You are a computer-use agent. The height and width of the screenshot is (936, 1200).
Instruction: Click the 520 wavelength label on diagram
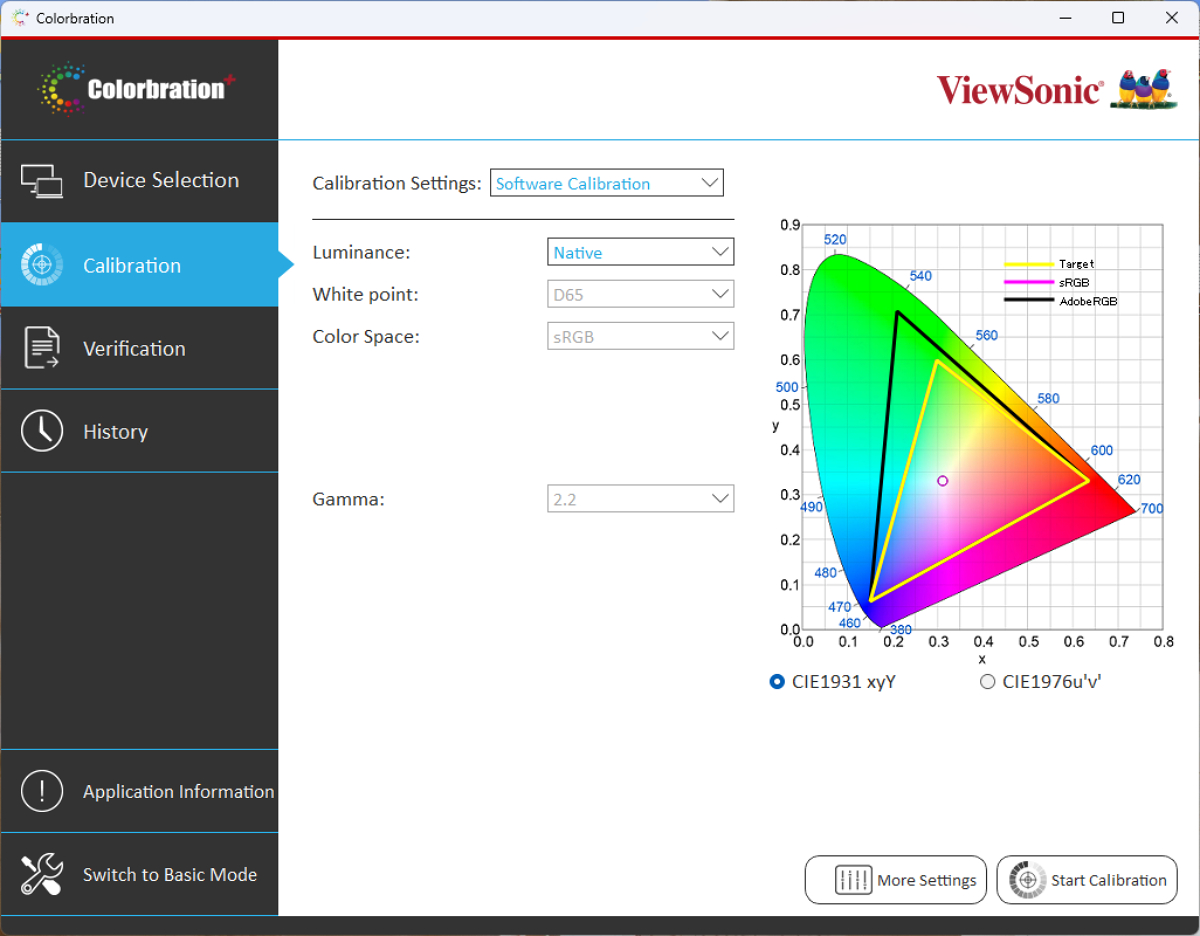pos(835,240)
